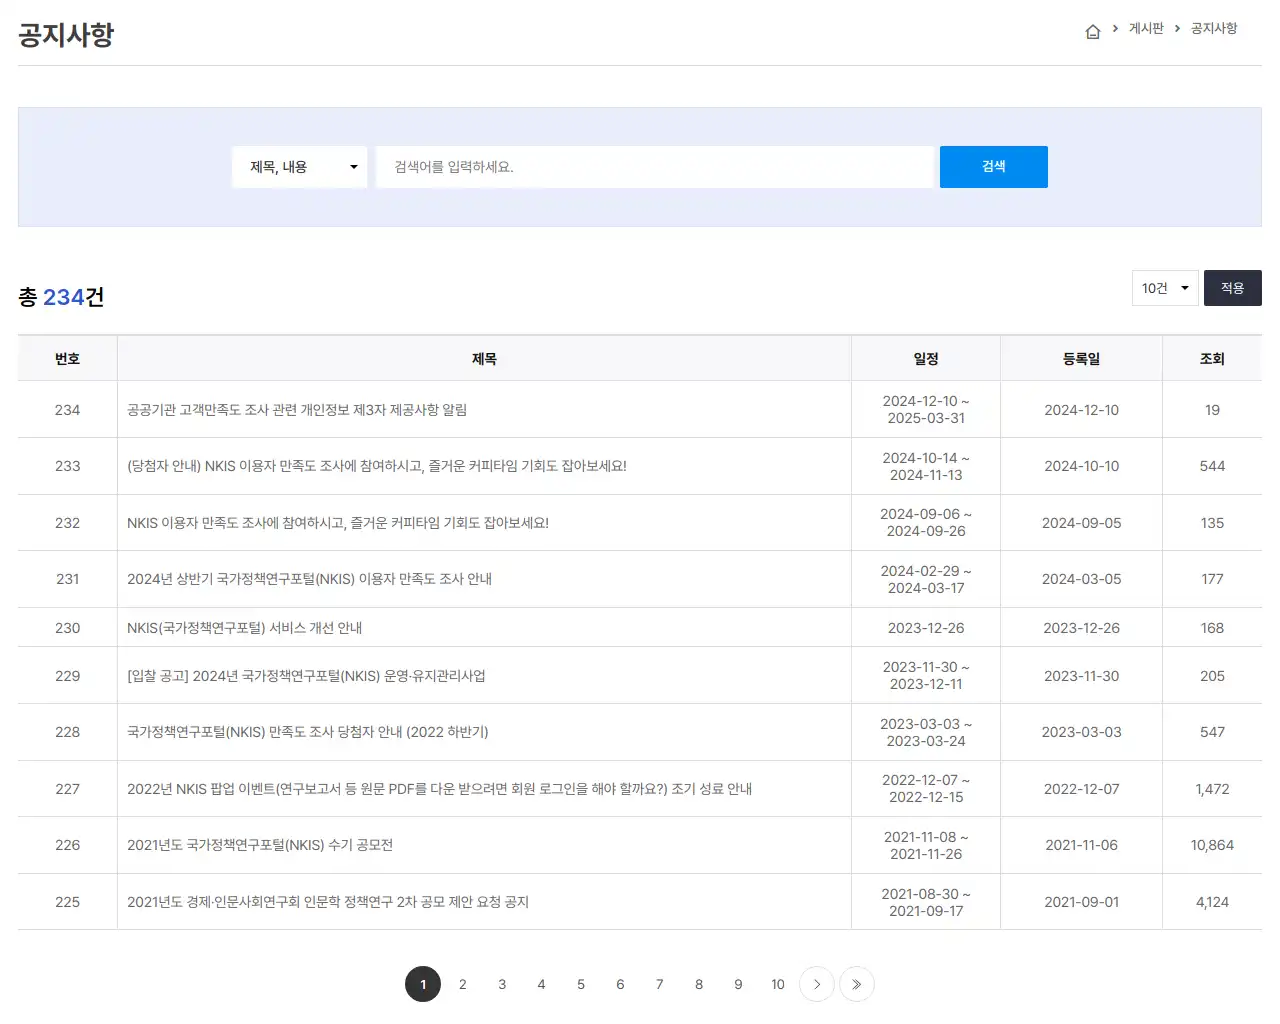Image resolution: width=1280 pixels, height=1024 pixels.
Task: Navigate to page 5 of the notices
Action: (x=581, y=984)
